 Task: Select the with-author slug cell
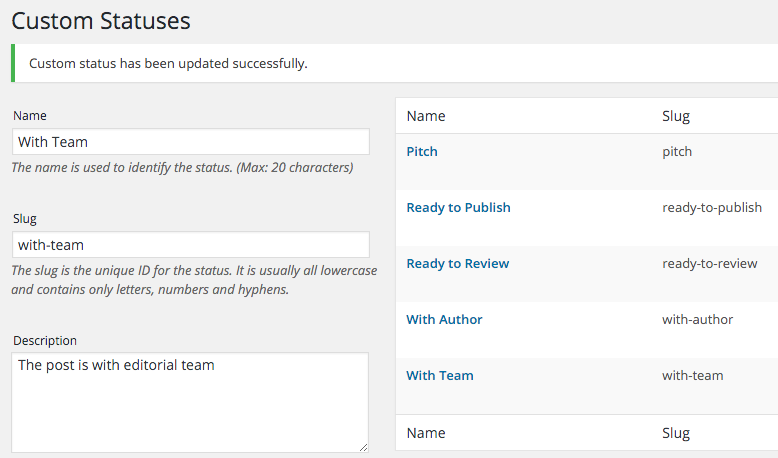point(697,320)
